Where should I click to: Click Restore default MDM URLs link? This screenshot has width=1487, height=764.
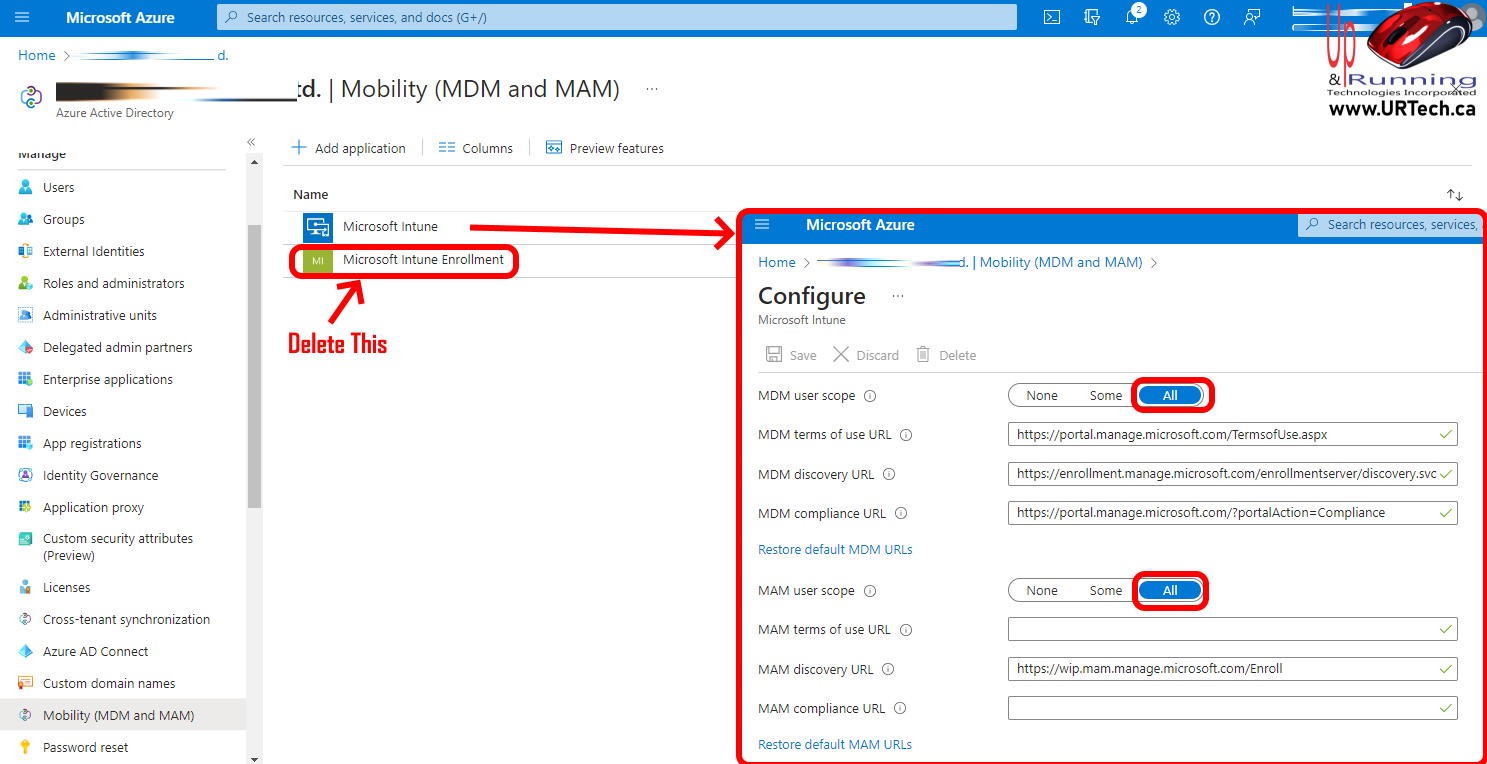pos(835,550)
